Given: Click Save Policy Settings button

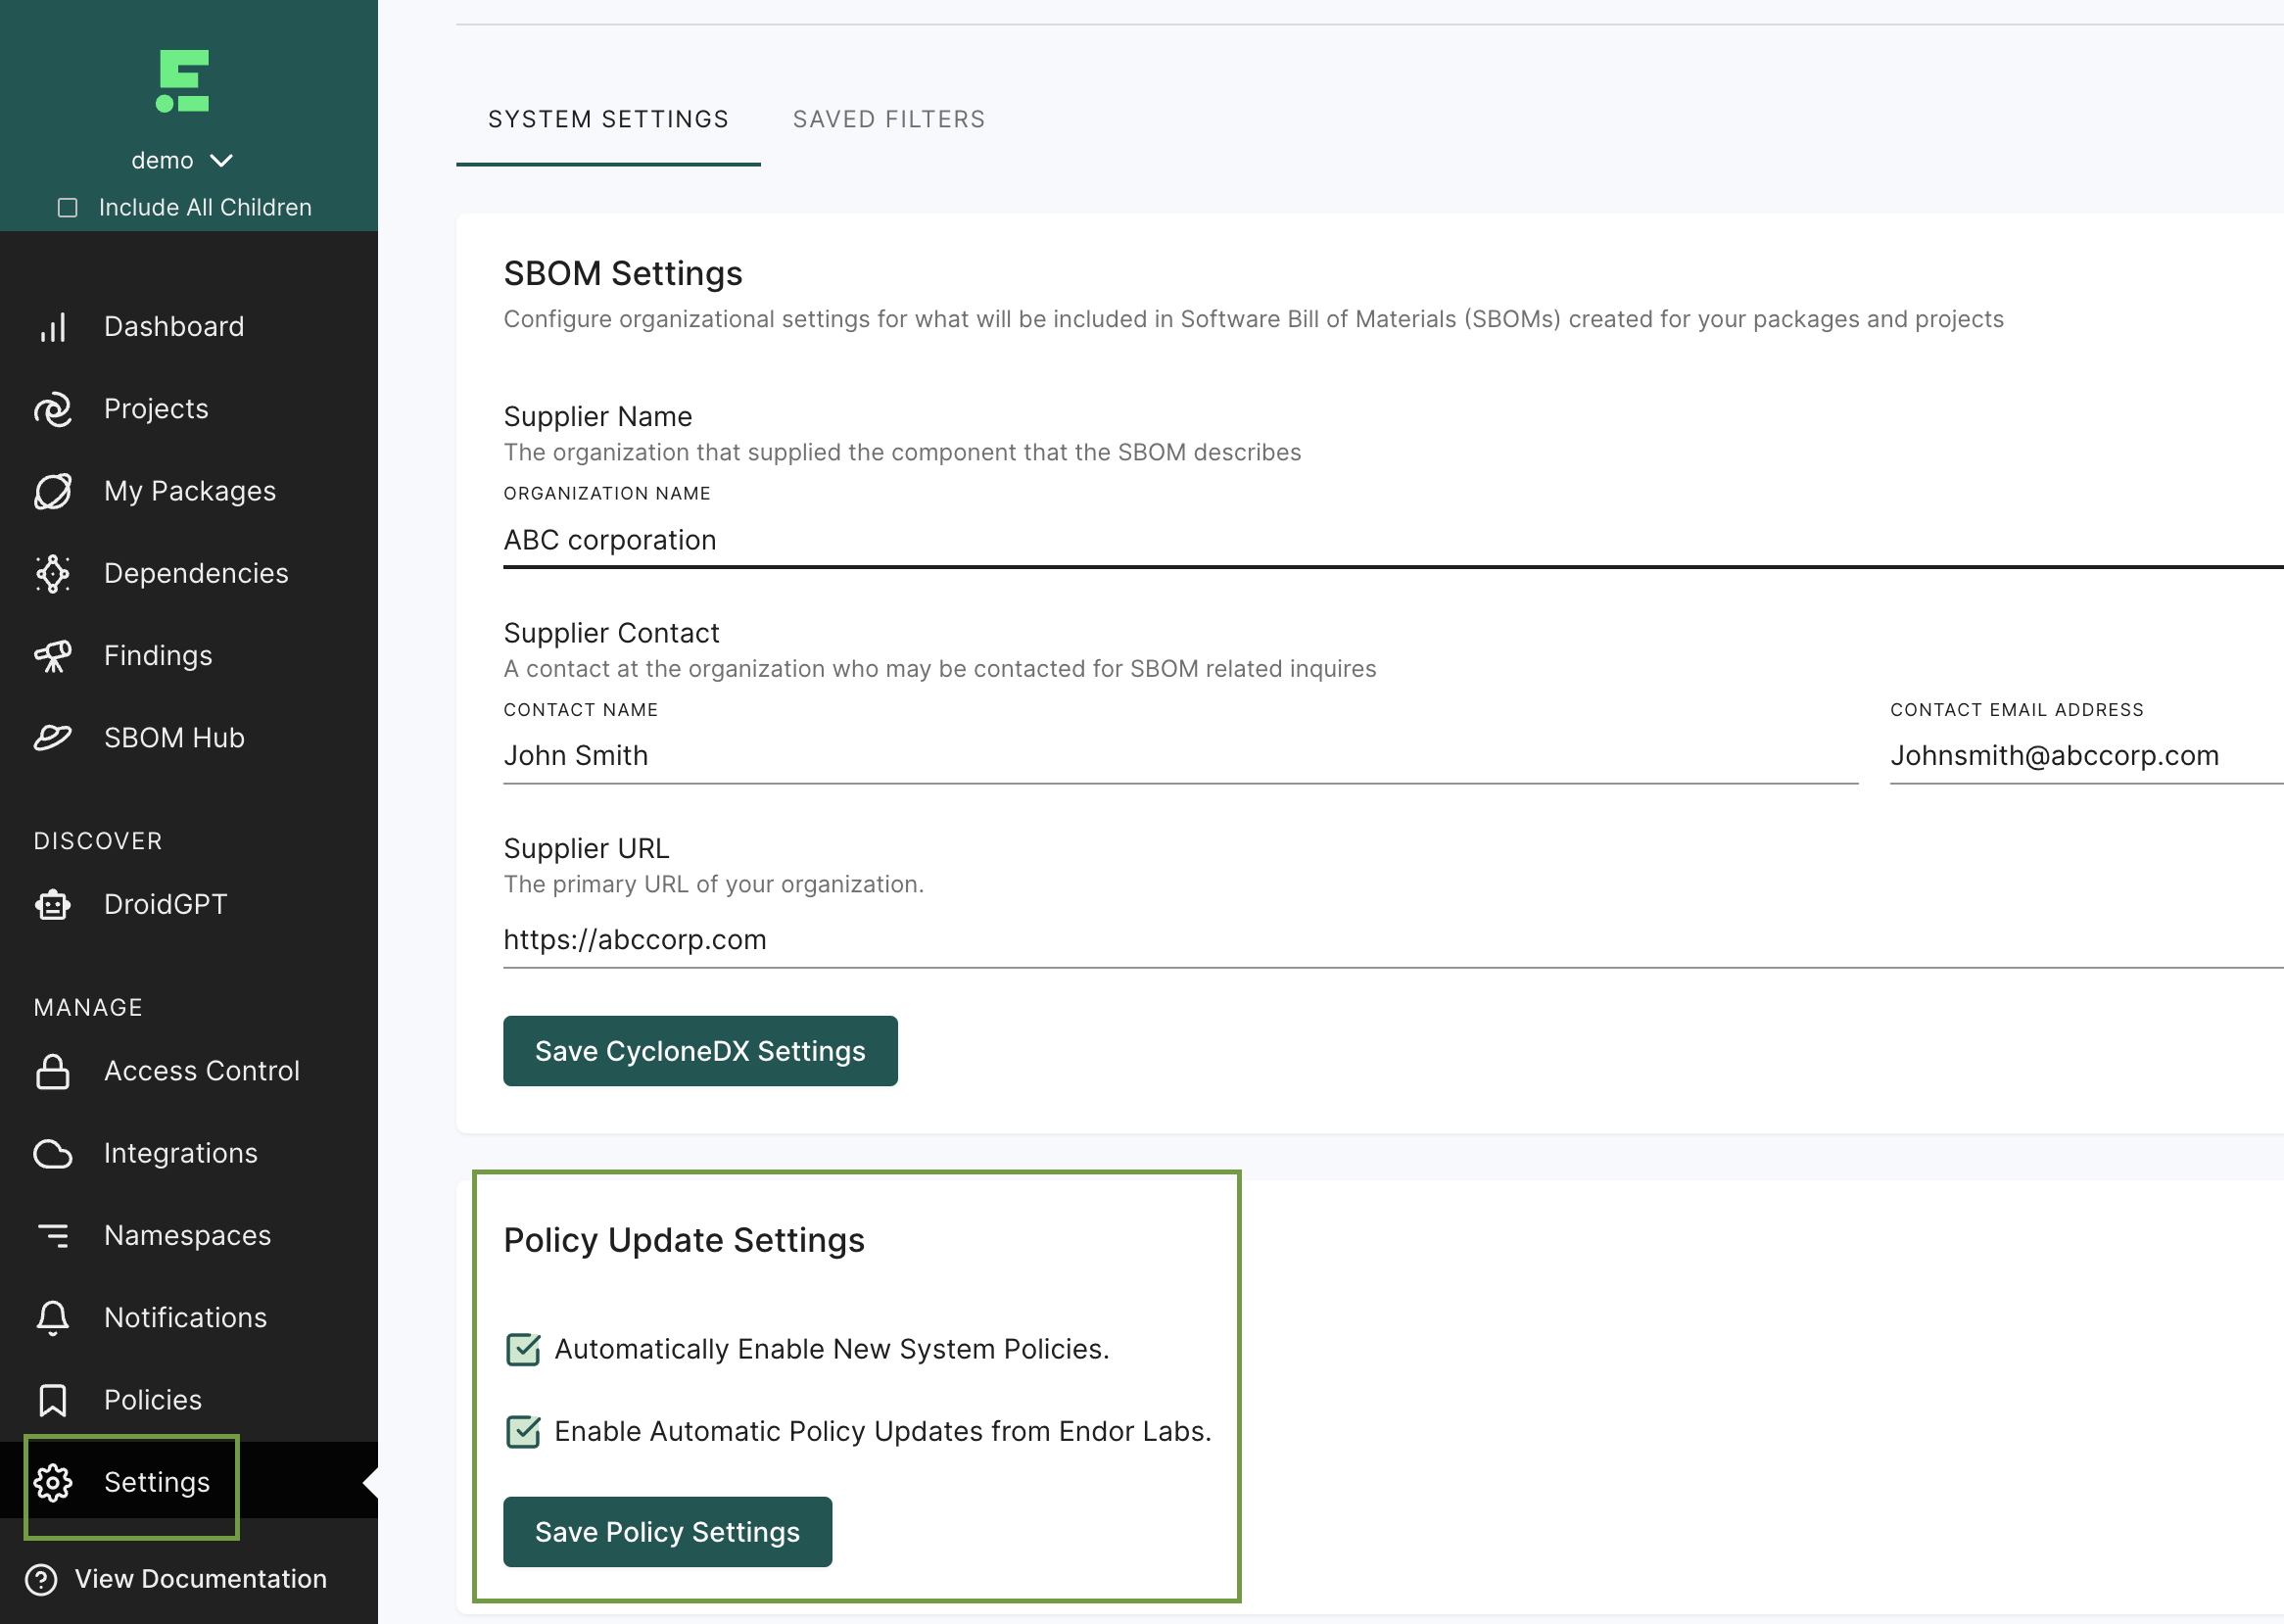Looking at the screenshot, I should (666, 1531).
